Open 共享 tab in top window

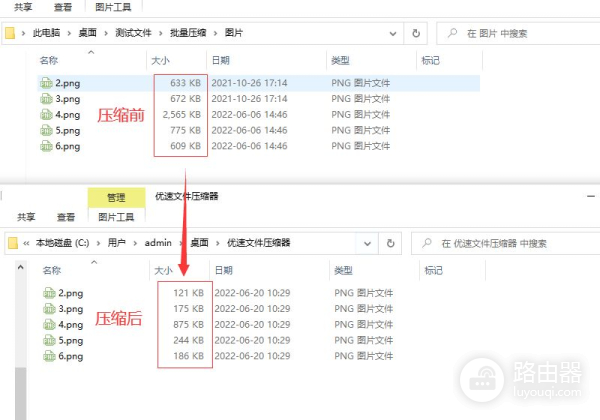pos(23,7)
